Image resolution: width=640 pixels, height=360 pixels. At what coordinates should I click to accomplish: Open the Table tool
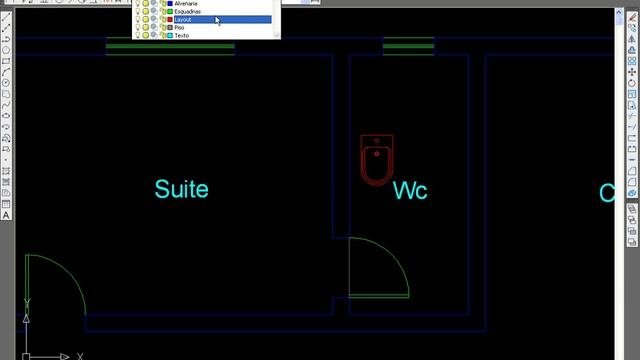tap(6, 204)
